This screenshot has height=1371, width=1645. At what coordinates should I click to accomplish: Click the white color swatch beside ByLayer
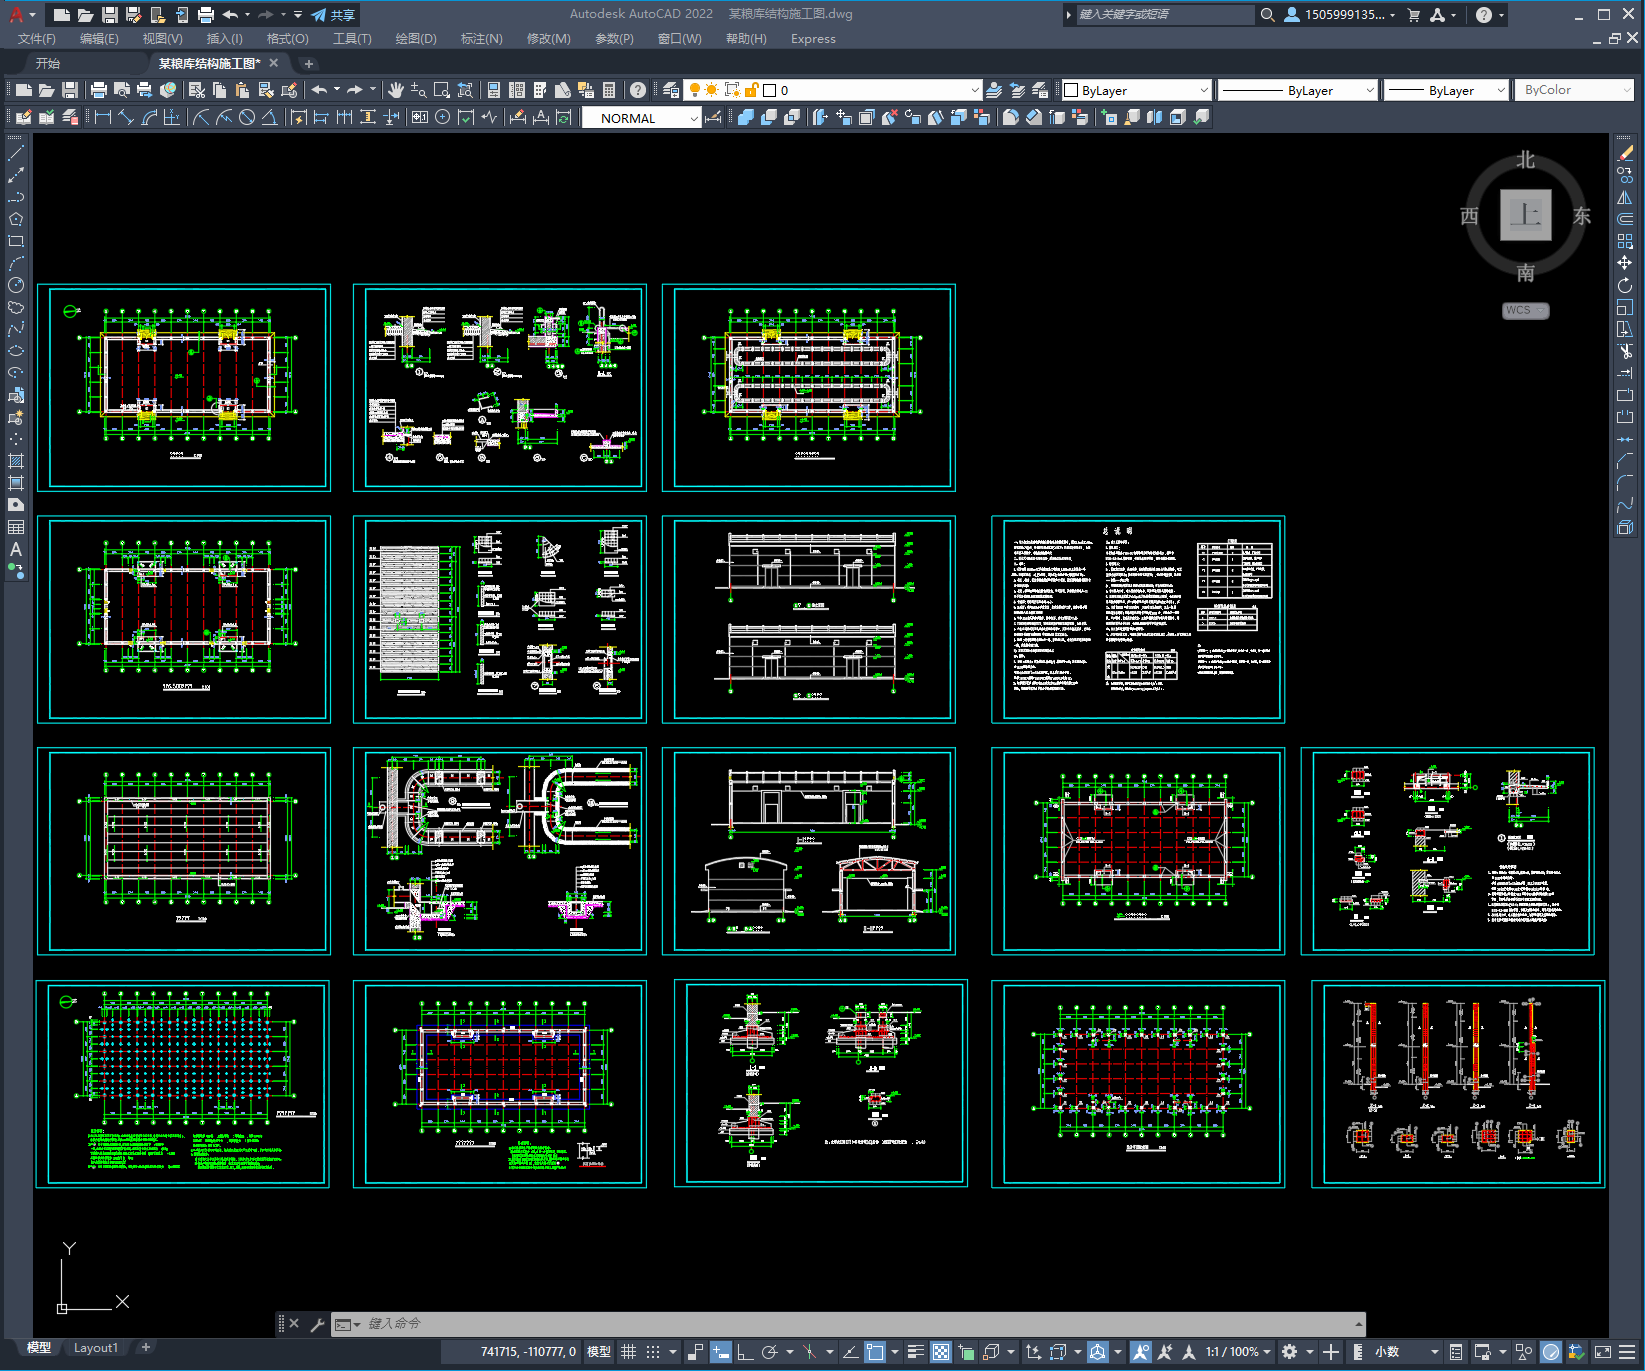[1071, 90]
